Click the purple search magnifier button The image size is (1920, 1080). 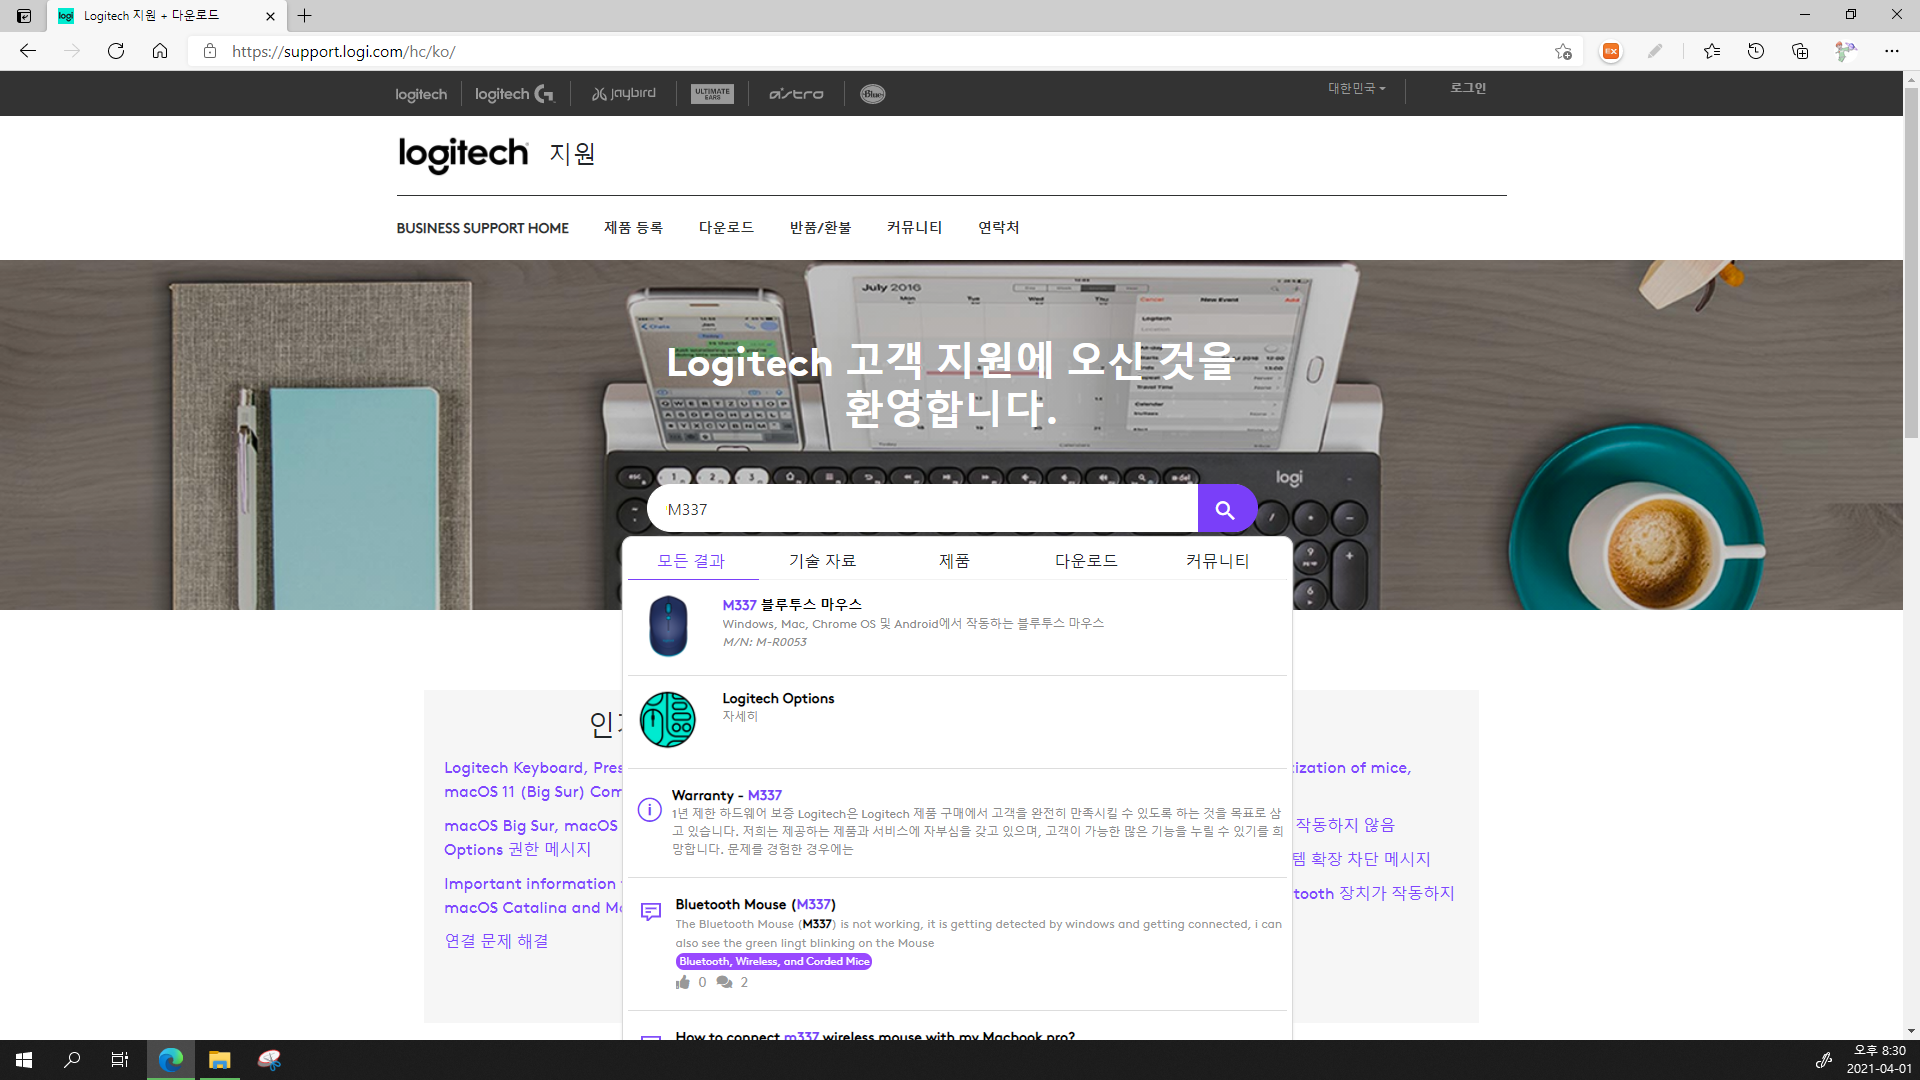pyautogui.click(x=1226, y=510)
